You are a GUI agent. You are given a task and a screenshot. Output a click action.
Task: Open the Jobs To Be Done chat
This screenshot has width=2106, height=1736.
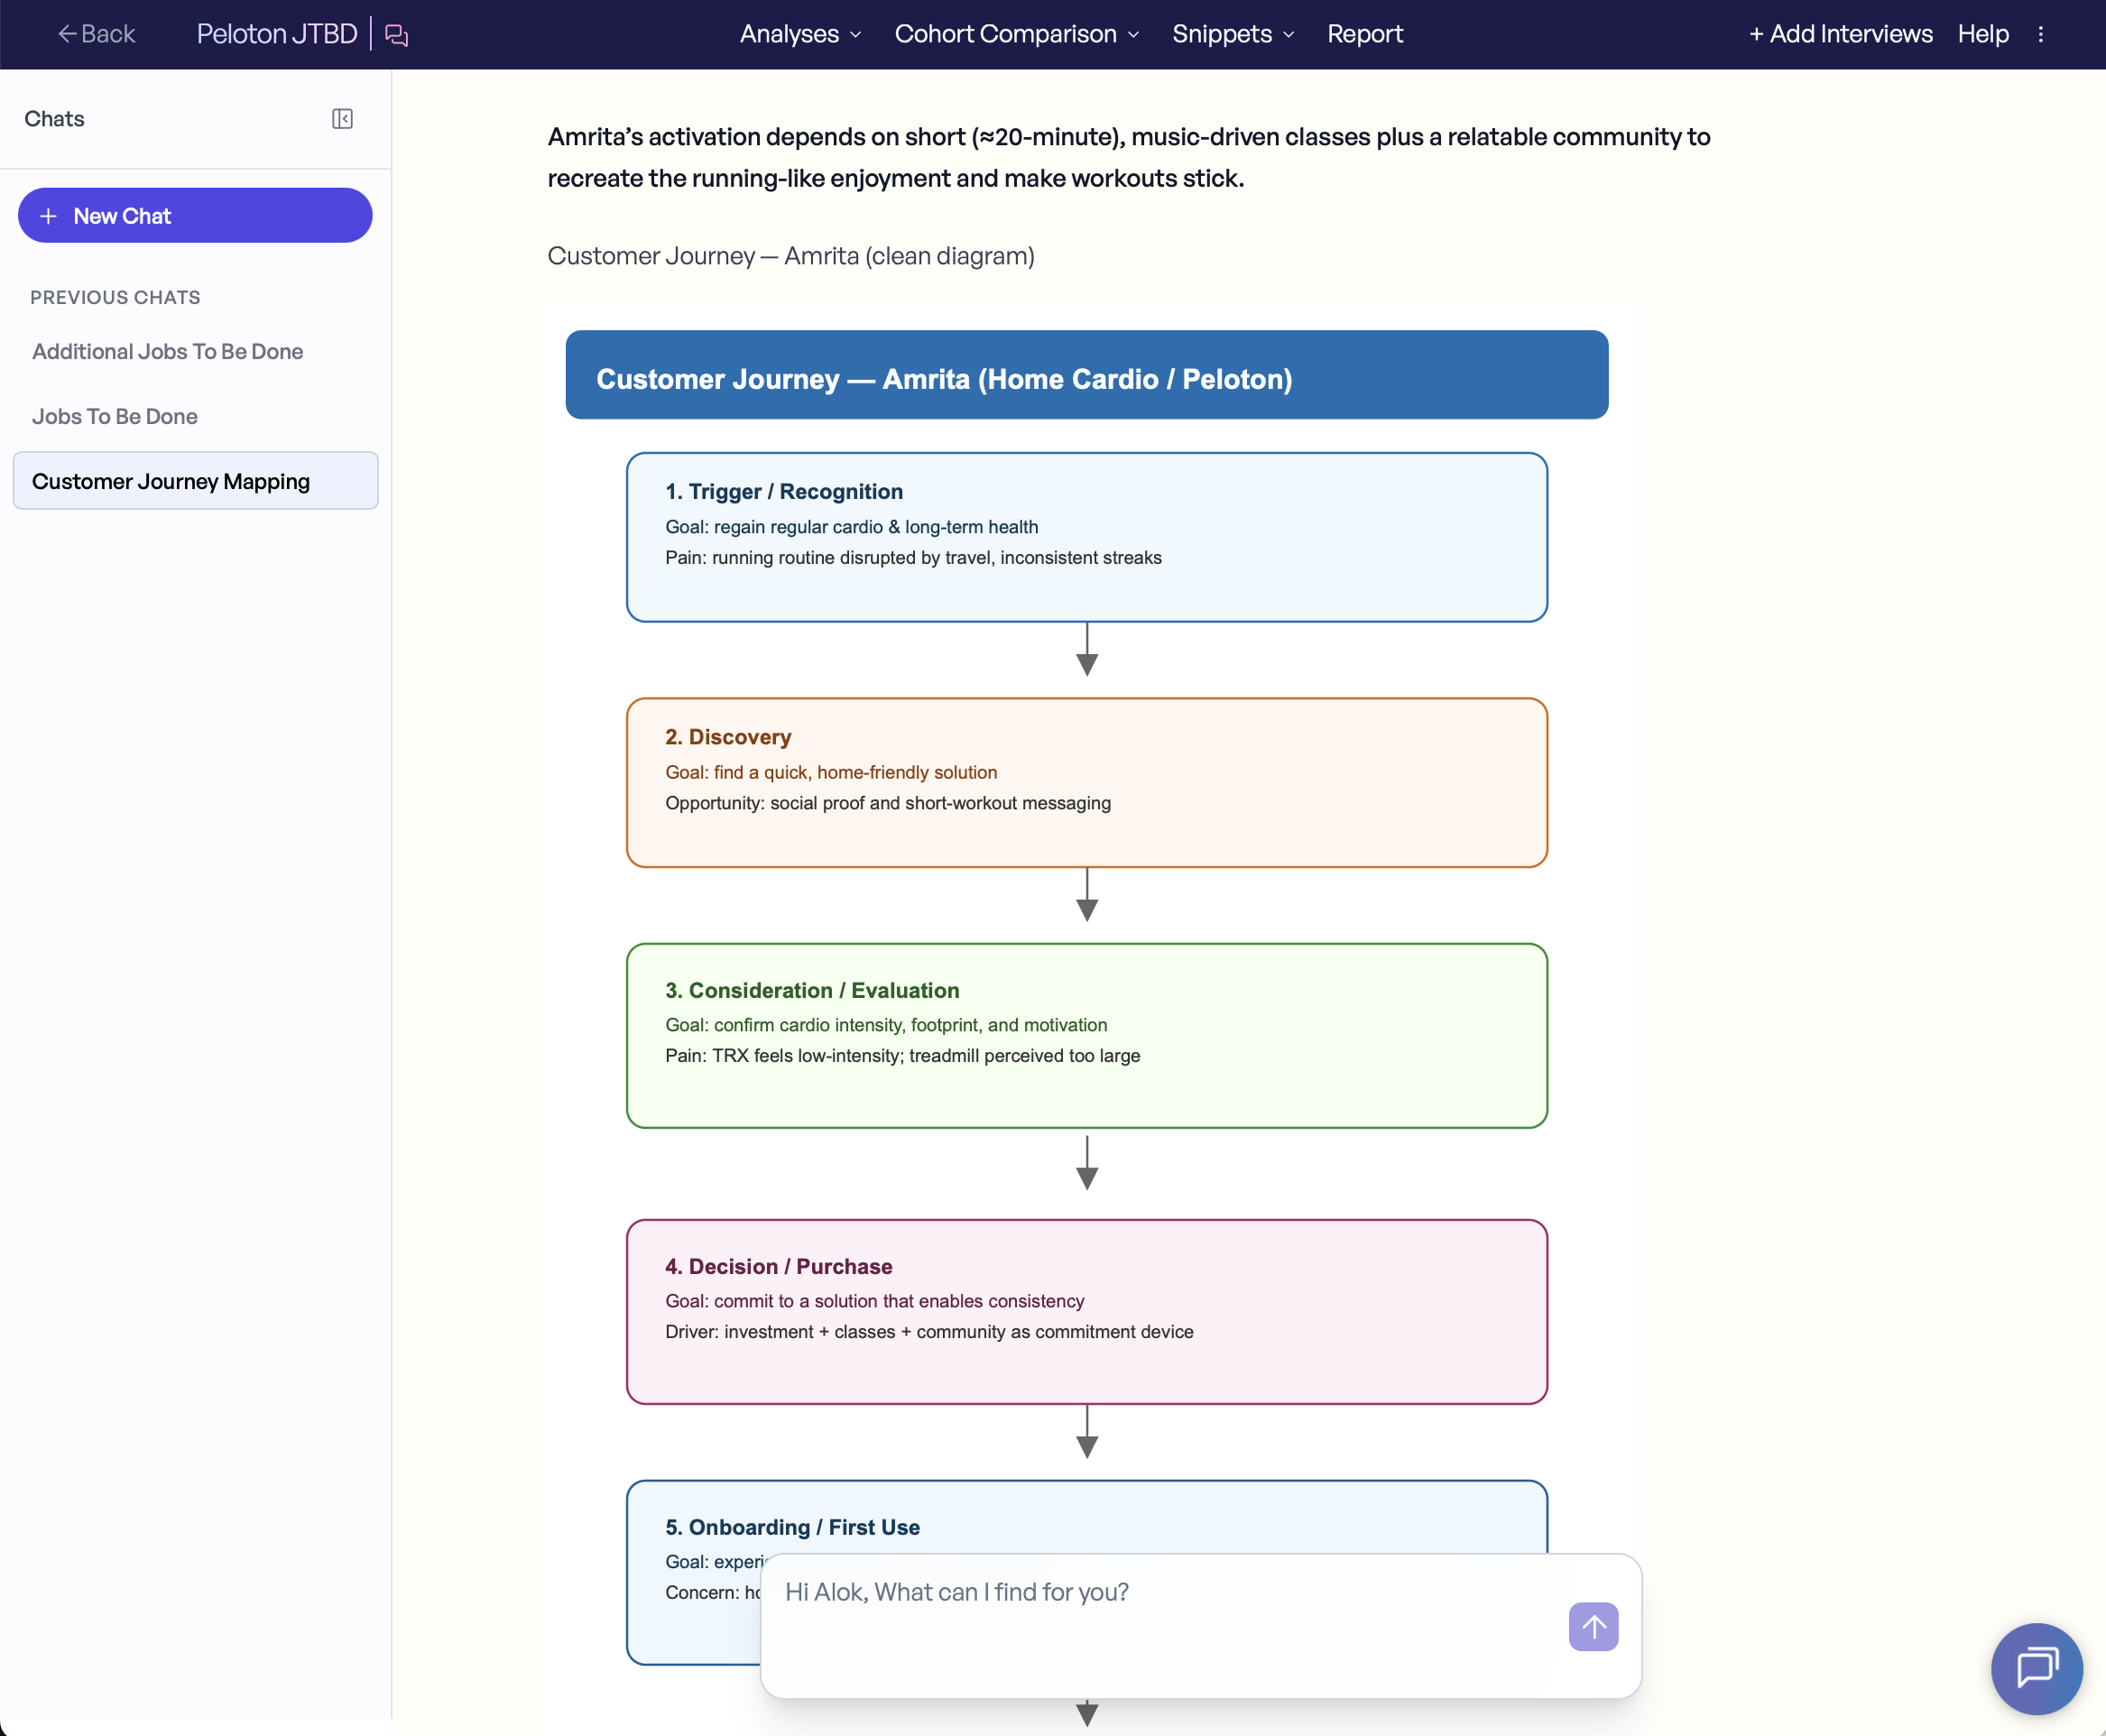[115, 416]
